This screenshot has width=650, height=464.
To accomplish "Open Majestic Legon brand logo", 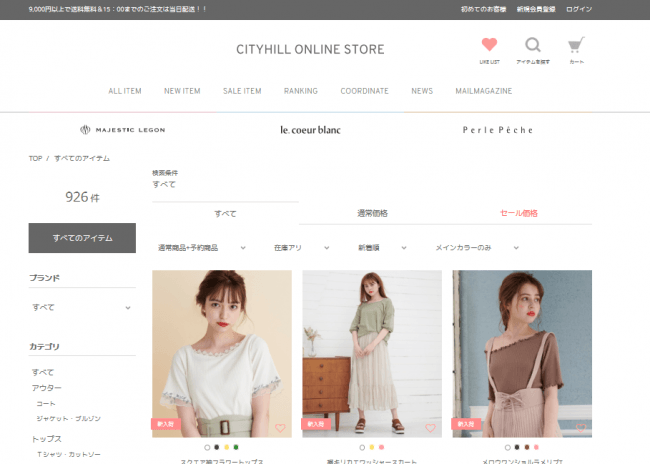I will point(122,130).
